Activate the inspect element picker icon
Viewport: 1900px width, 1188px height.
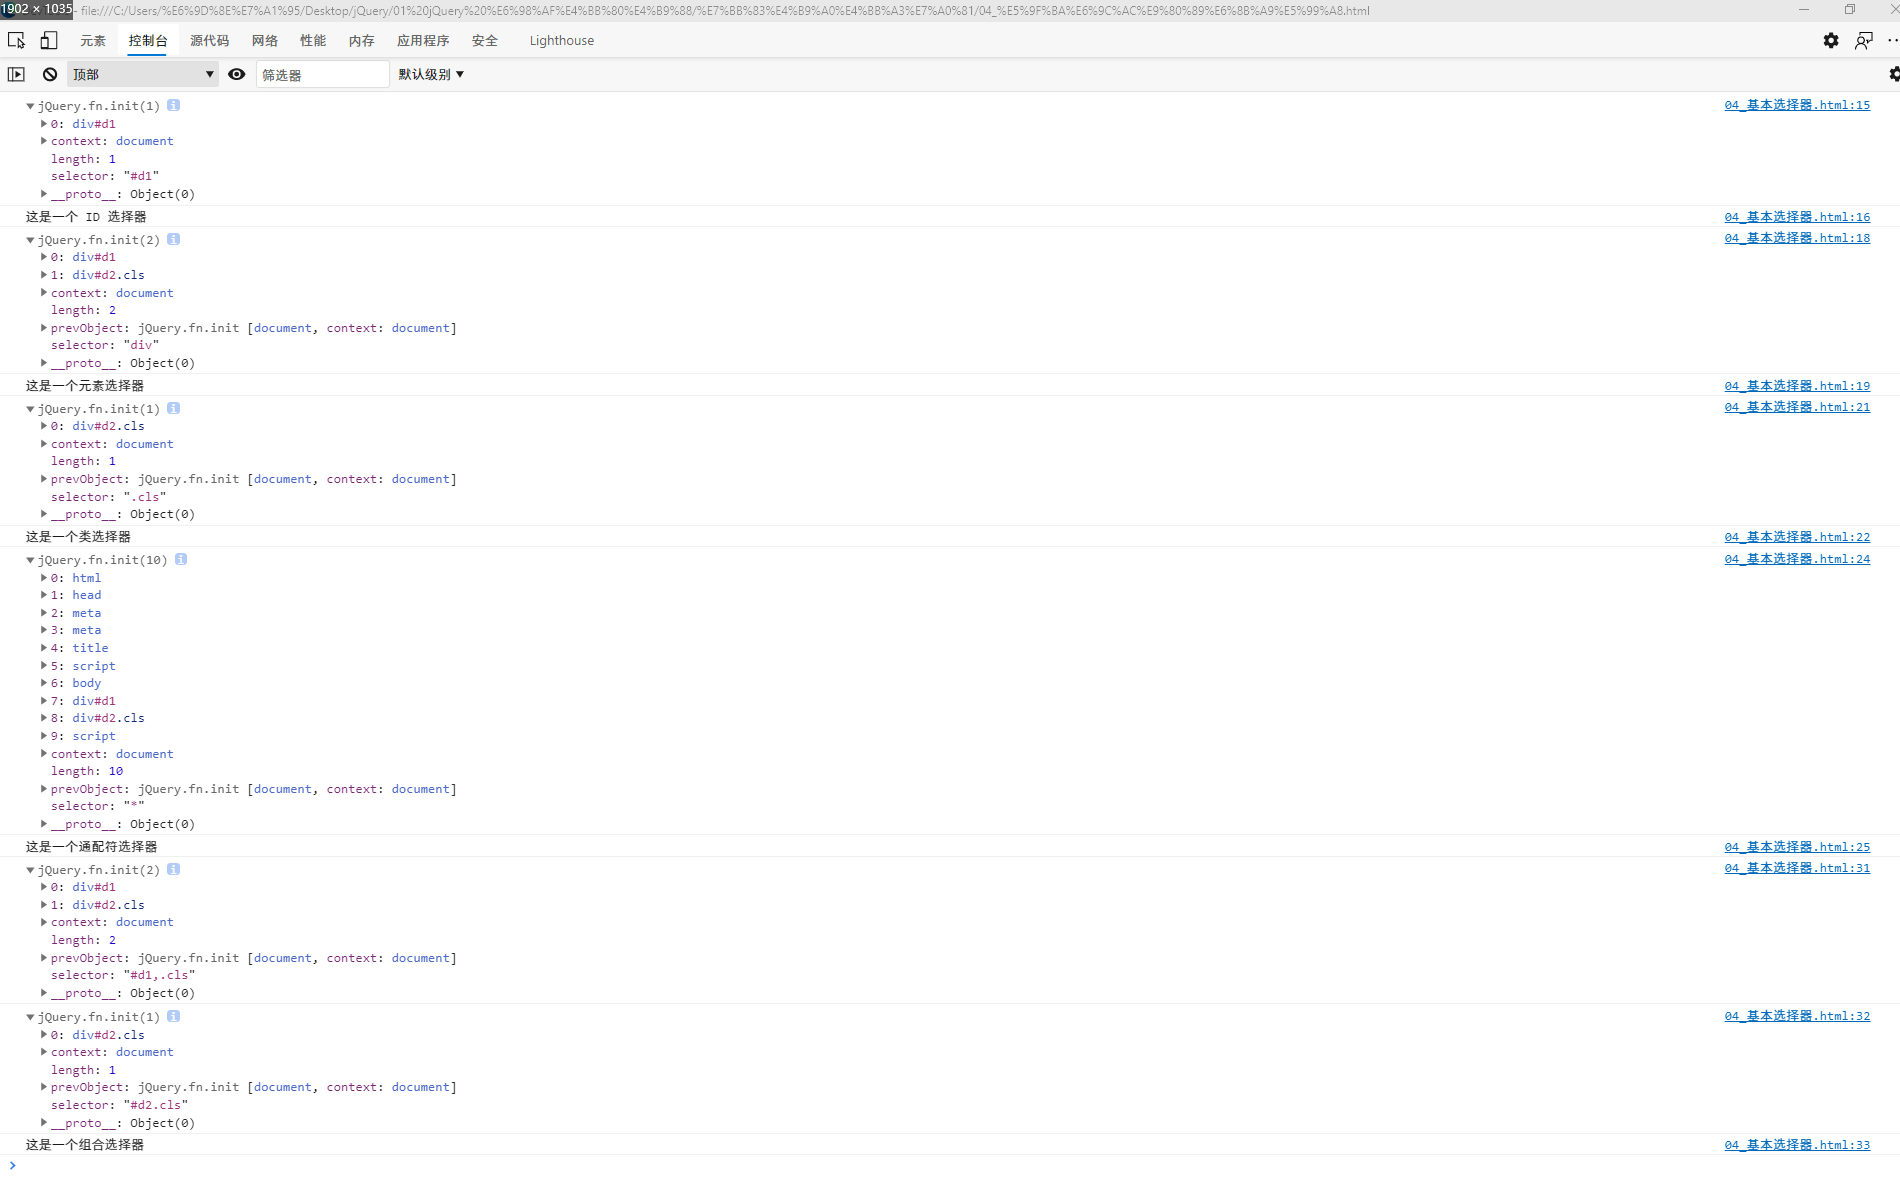pos(16,40)
